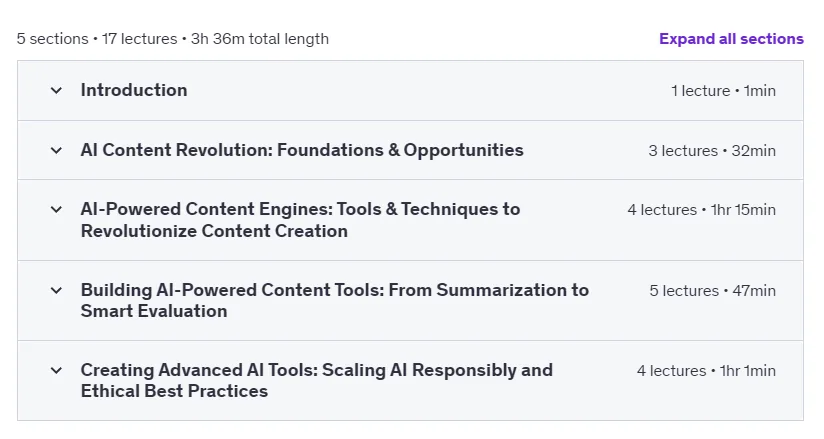The width and height of the screenshot is (824, 439).
Task: Click the course summary '5 sections • 17 lectures' text
Action: (x=97, y=39)
